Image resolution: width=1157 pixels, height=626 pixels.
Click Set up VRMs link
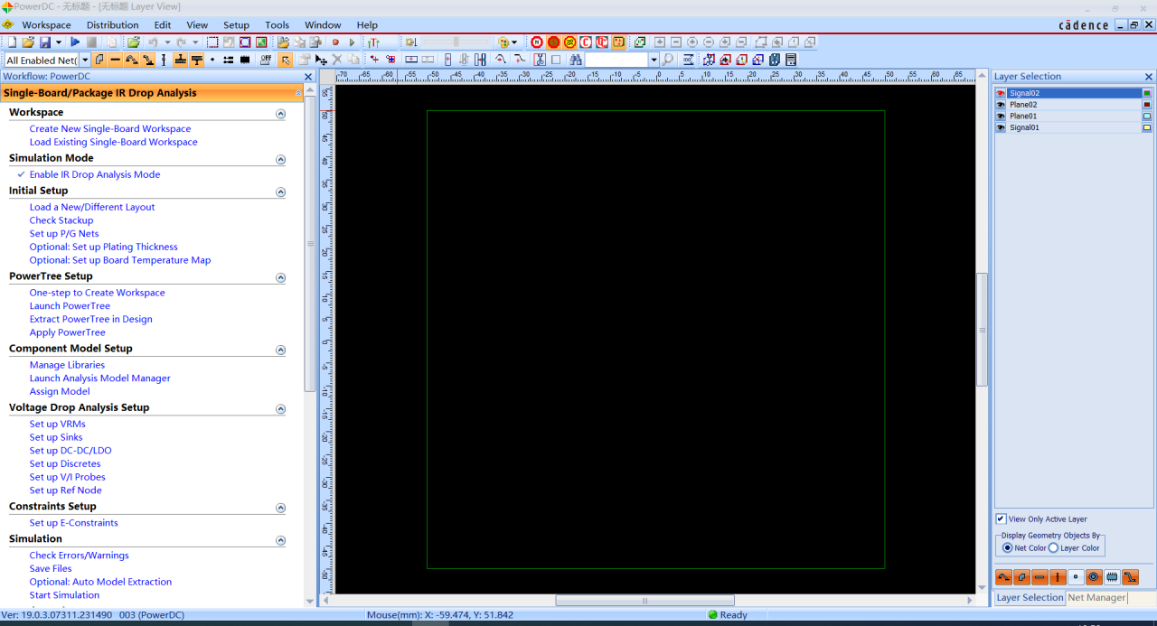point(58,424)
